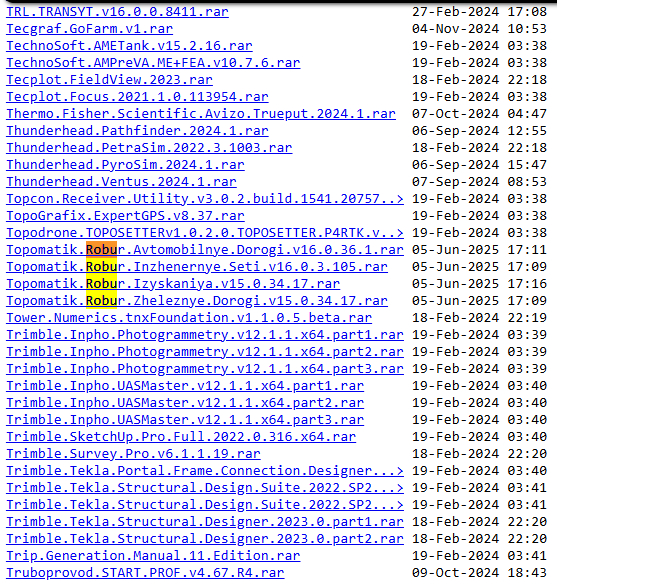Click Trimble.Tekla.Portal.Frame.Connection.Designer truncated link
Viewport: 653px width, 584px height.
coord(204,471)
